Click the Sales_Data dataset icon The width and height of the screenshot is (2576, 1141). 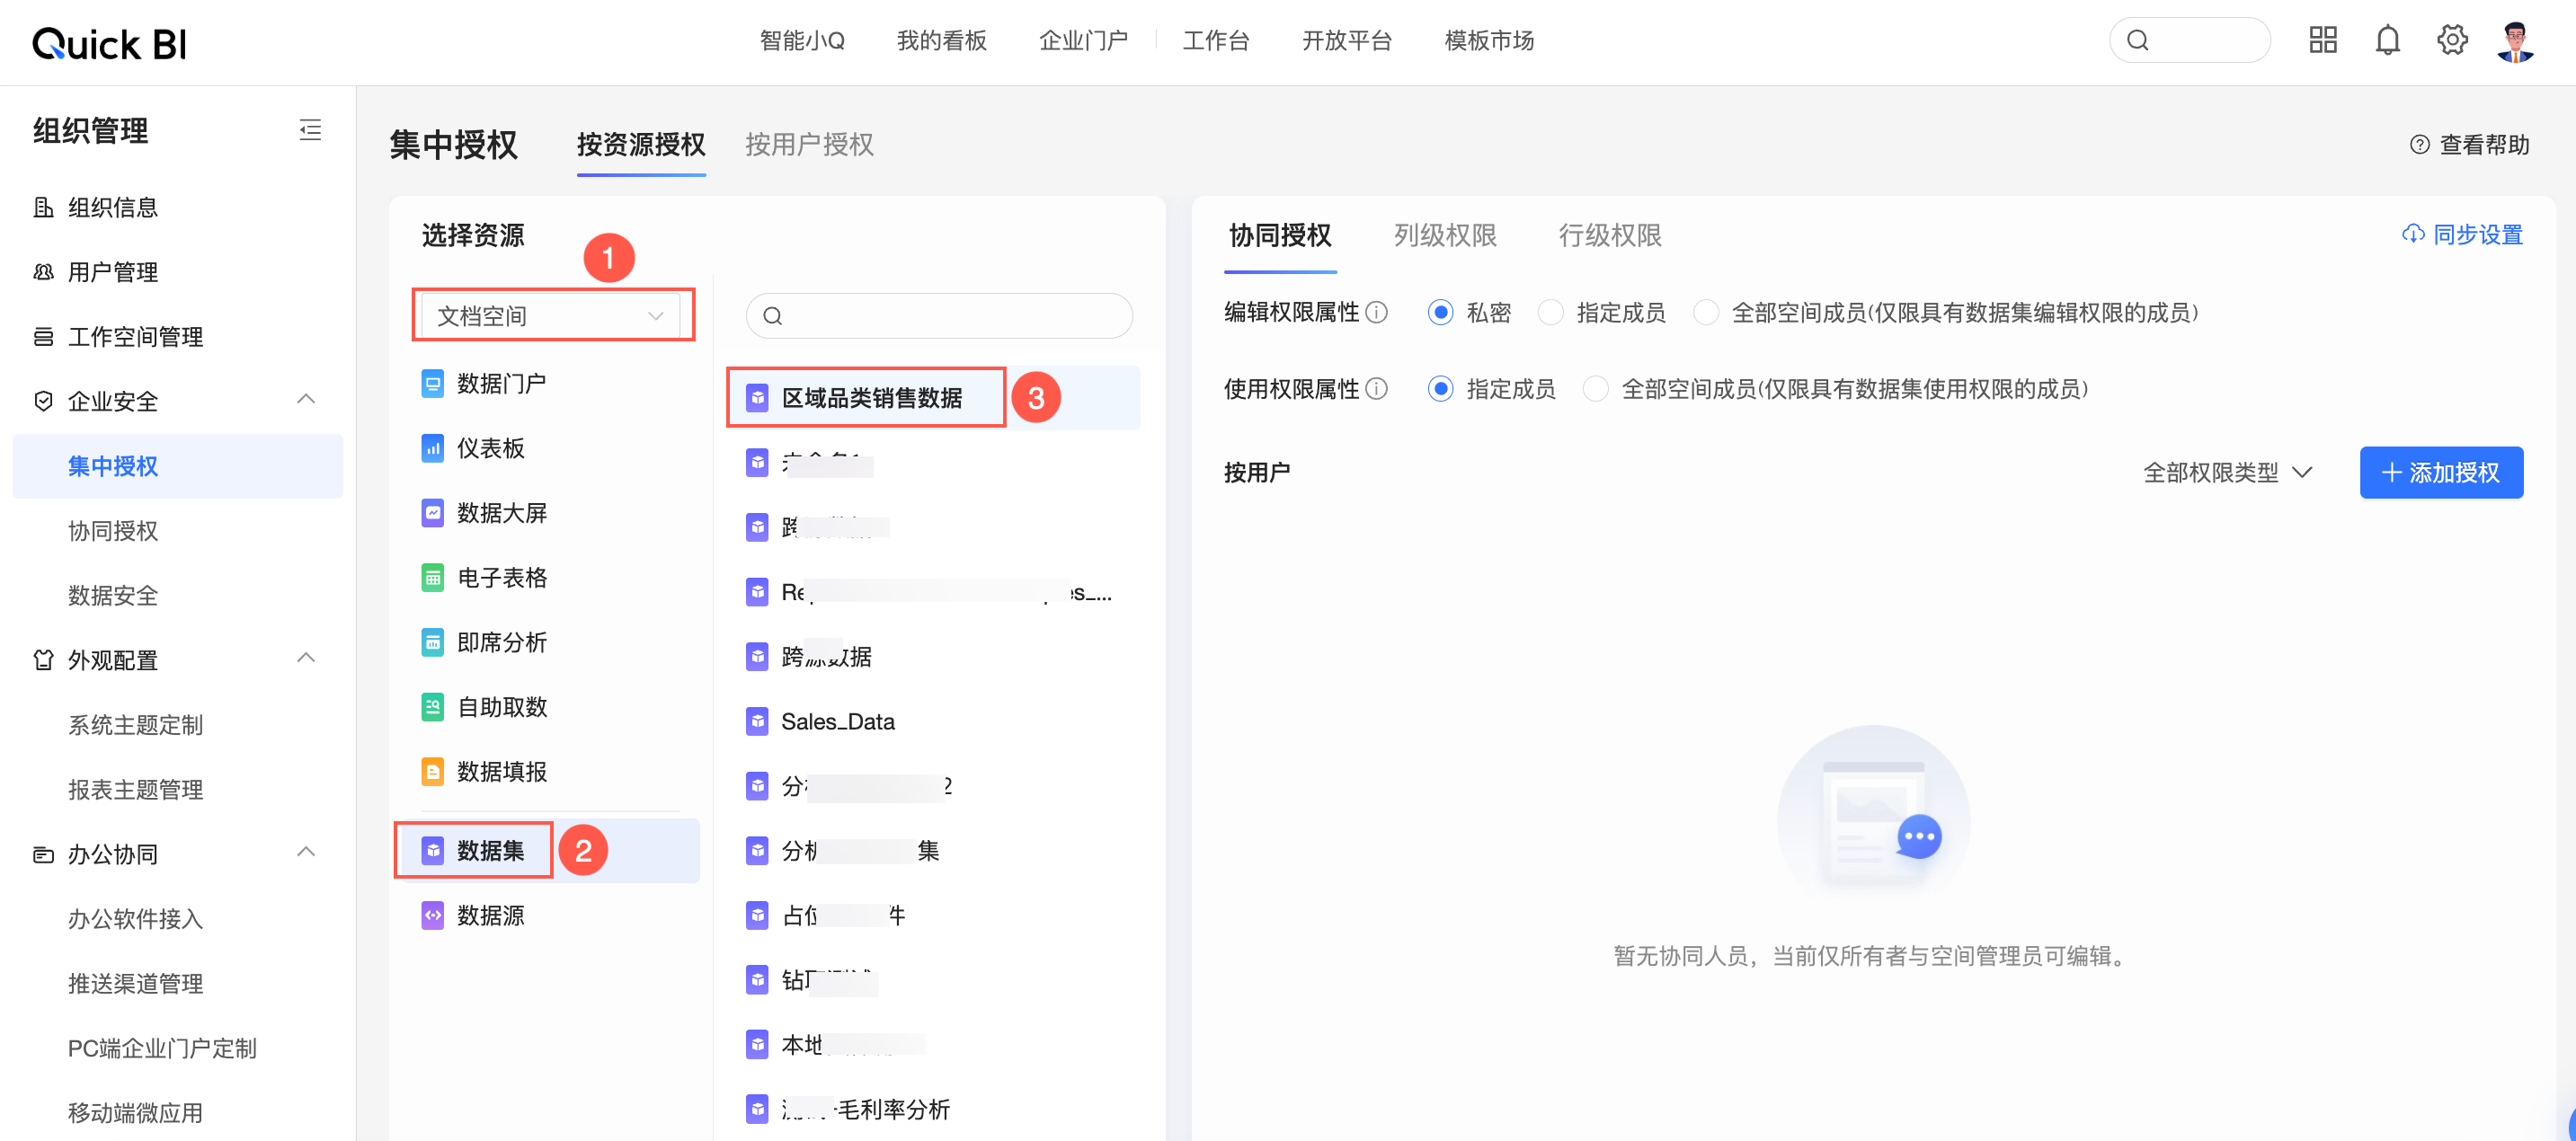coord(757,722)
